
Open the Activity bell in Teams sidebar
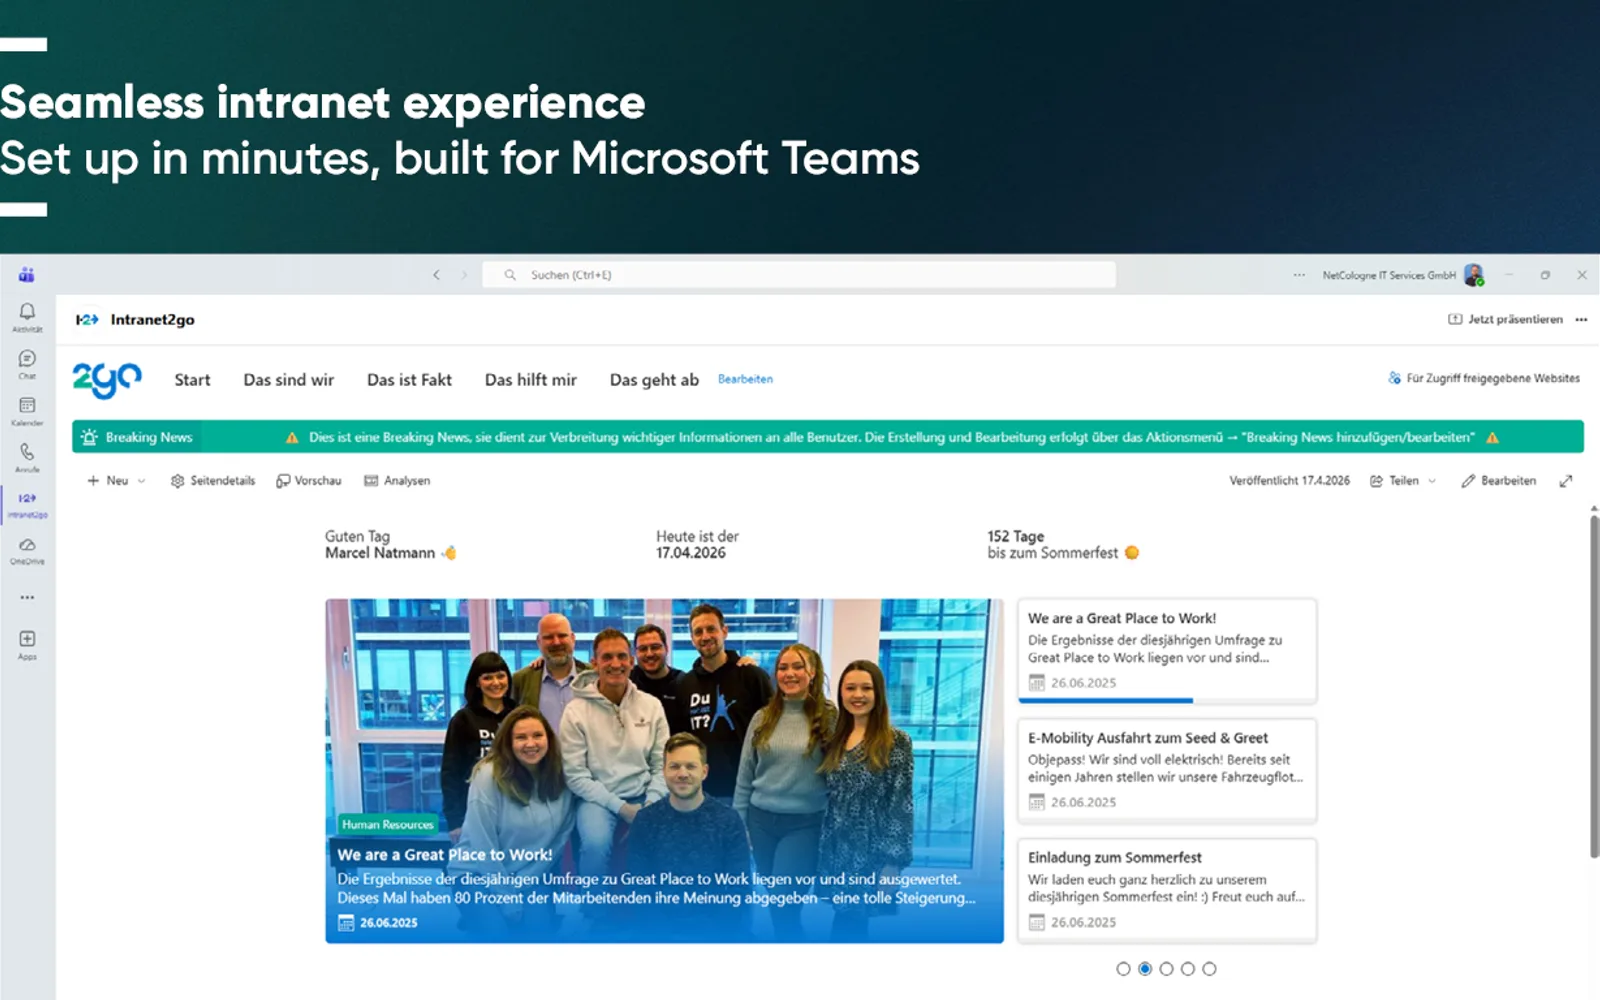(27, 317)
